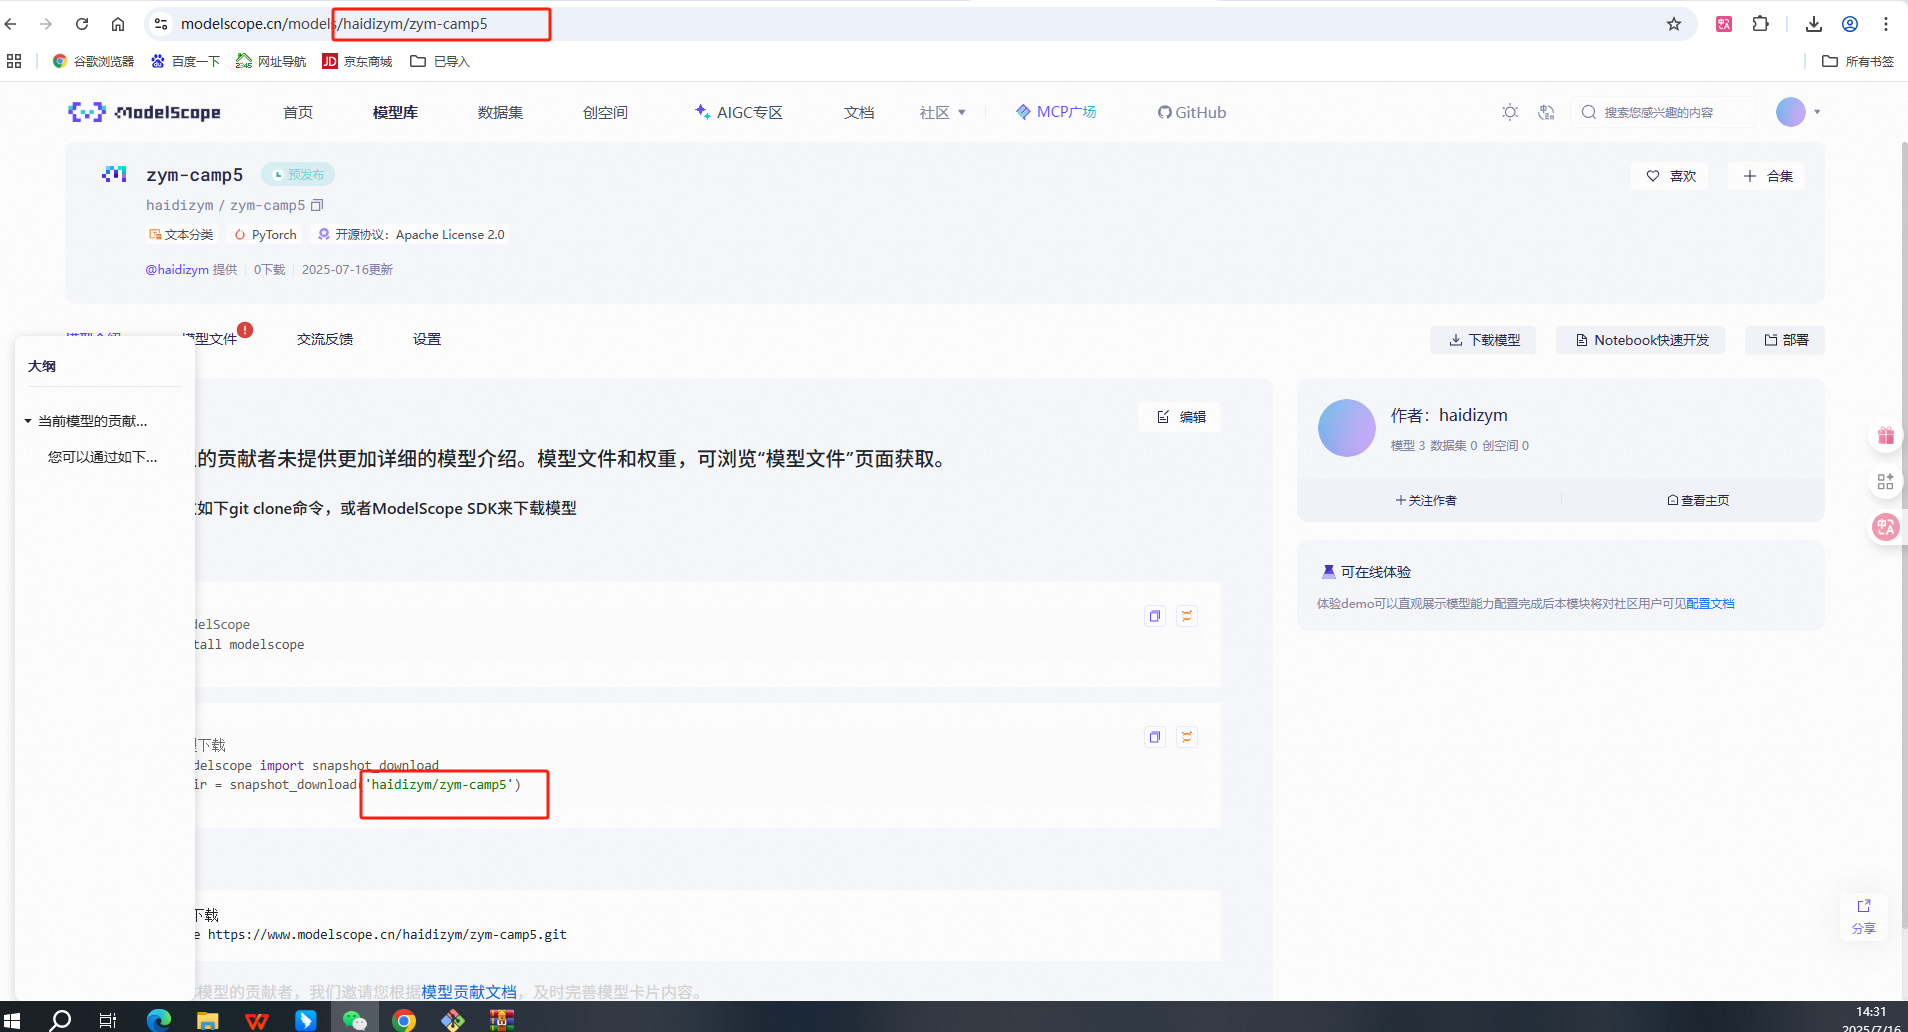Screen dimensions: 1908x1032
Task: Open the Chrome three-dot menu
Action: click(x=1886, y=24)
